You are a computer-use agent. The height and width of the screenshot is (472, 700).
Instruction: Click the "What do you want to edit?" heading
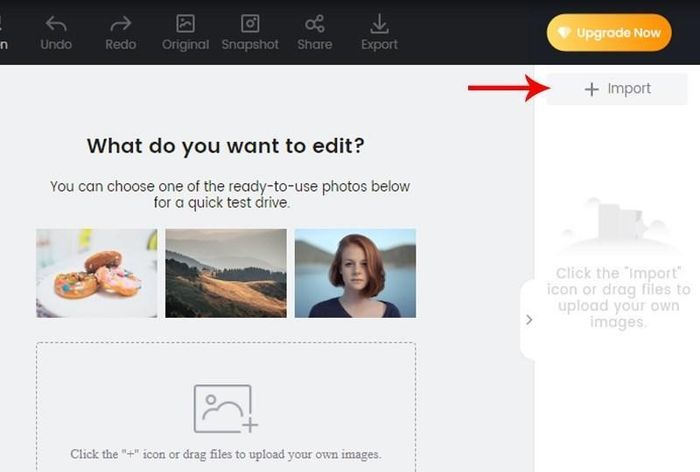[x=225, y=146]
